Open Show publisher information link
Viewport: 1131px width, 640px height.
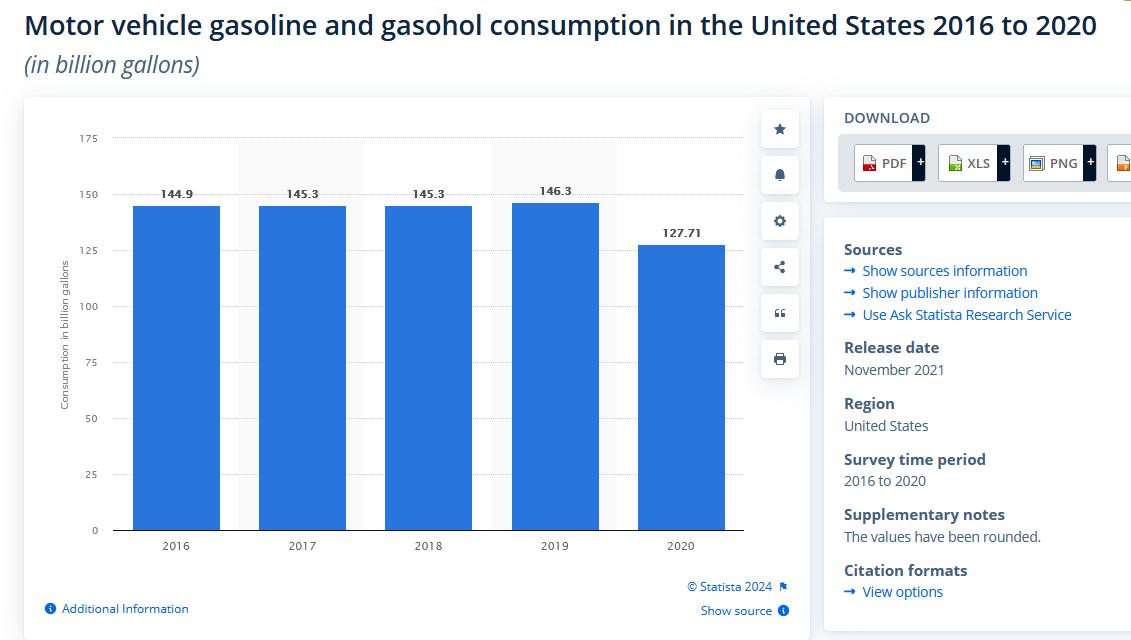(949, 293)
